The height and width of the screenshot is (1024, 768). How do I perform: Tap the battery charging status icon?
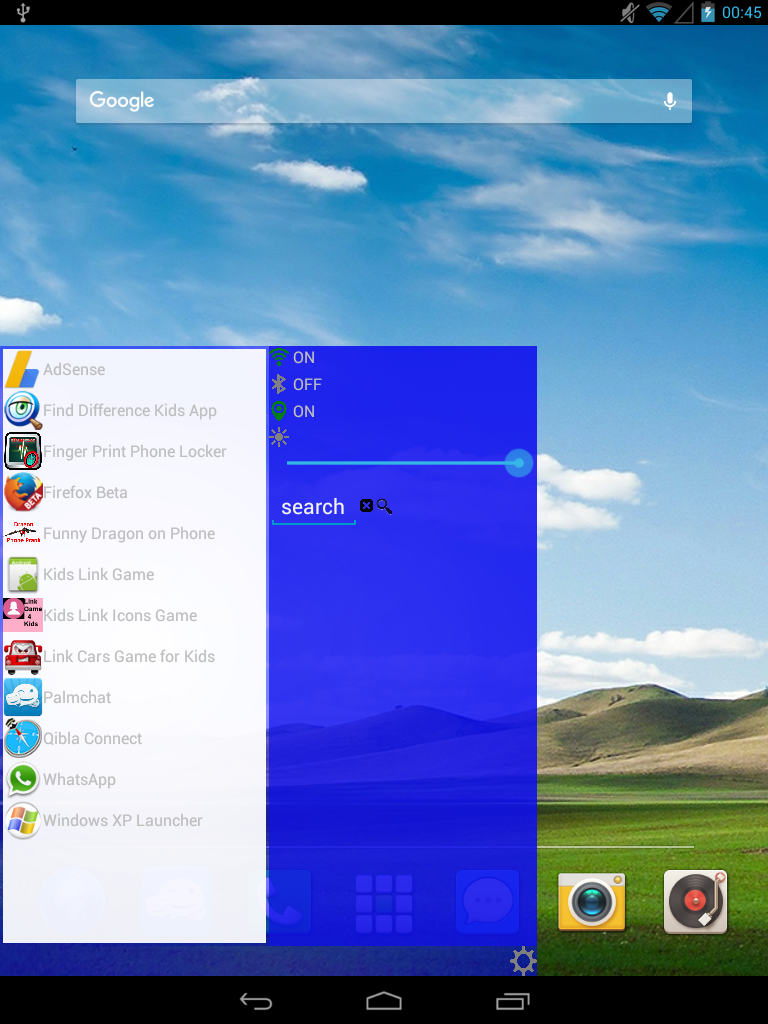(708, 12)
